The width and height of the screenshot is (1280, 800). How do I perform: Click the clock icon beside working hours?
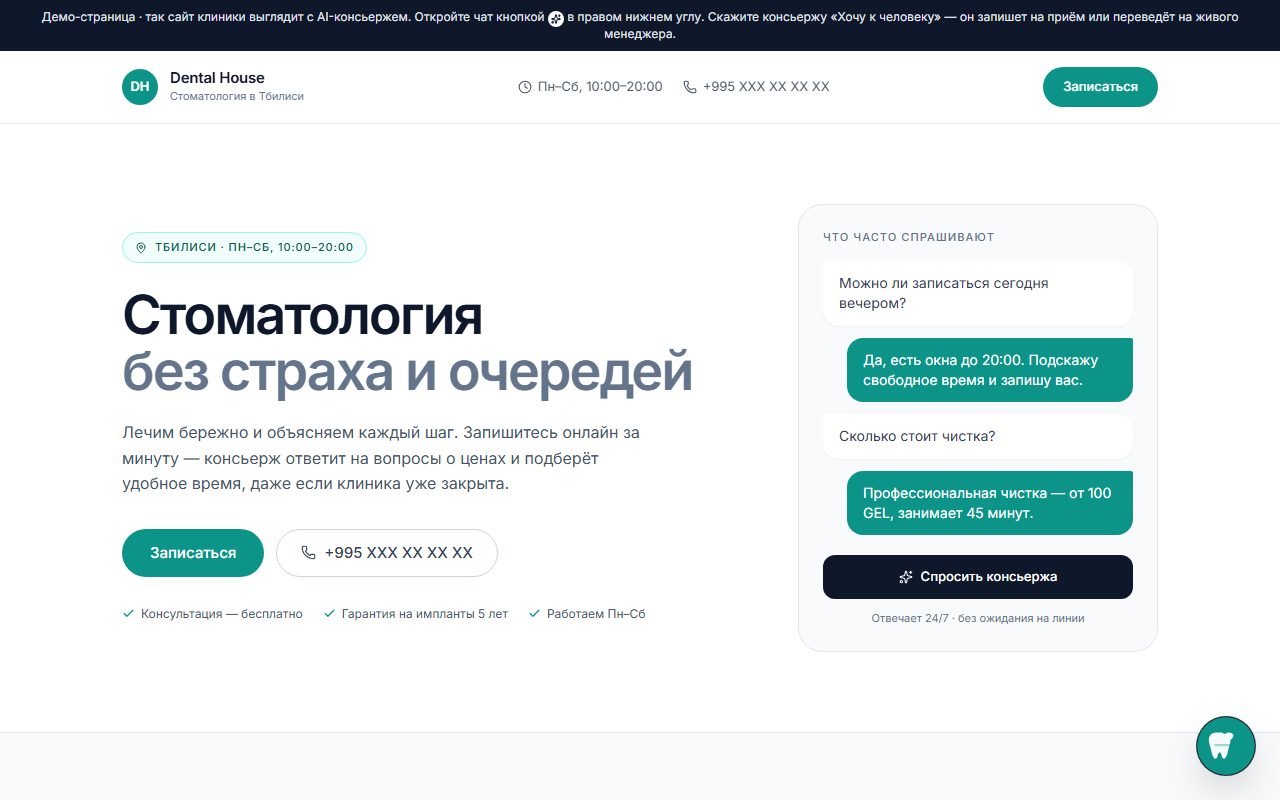pos(525,87)
